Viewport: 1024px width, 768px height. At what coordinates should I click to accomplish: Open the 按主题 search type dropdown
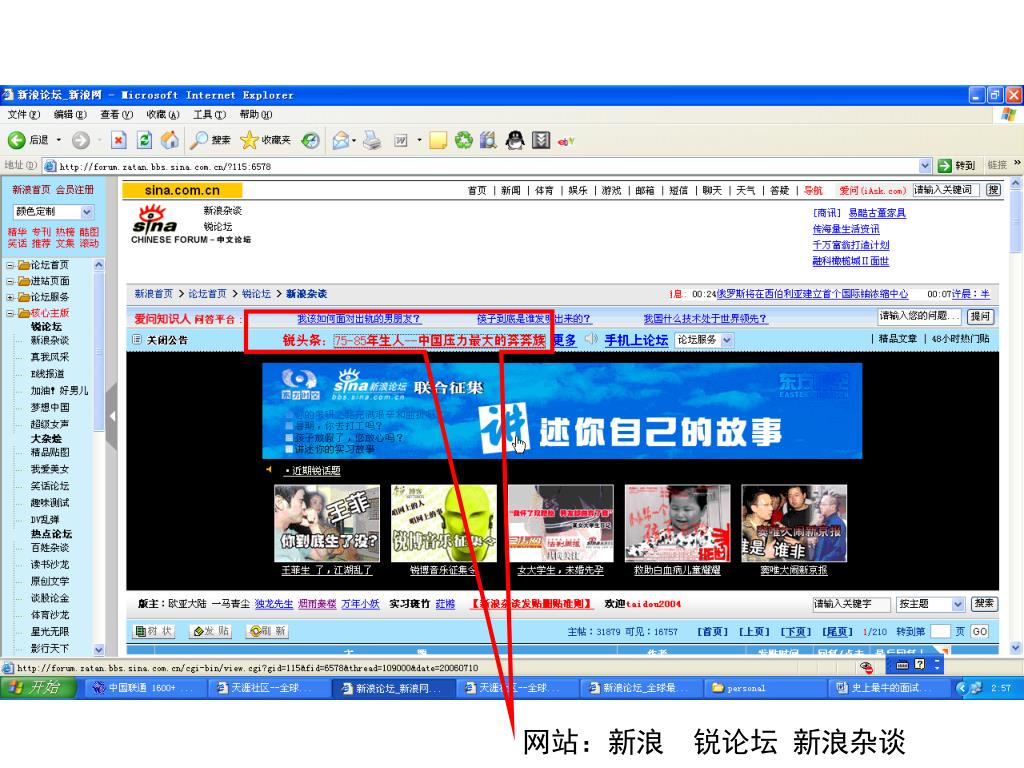click(x=957, y=604)
